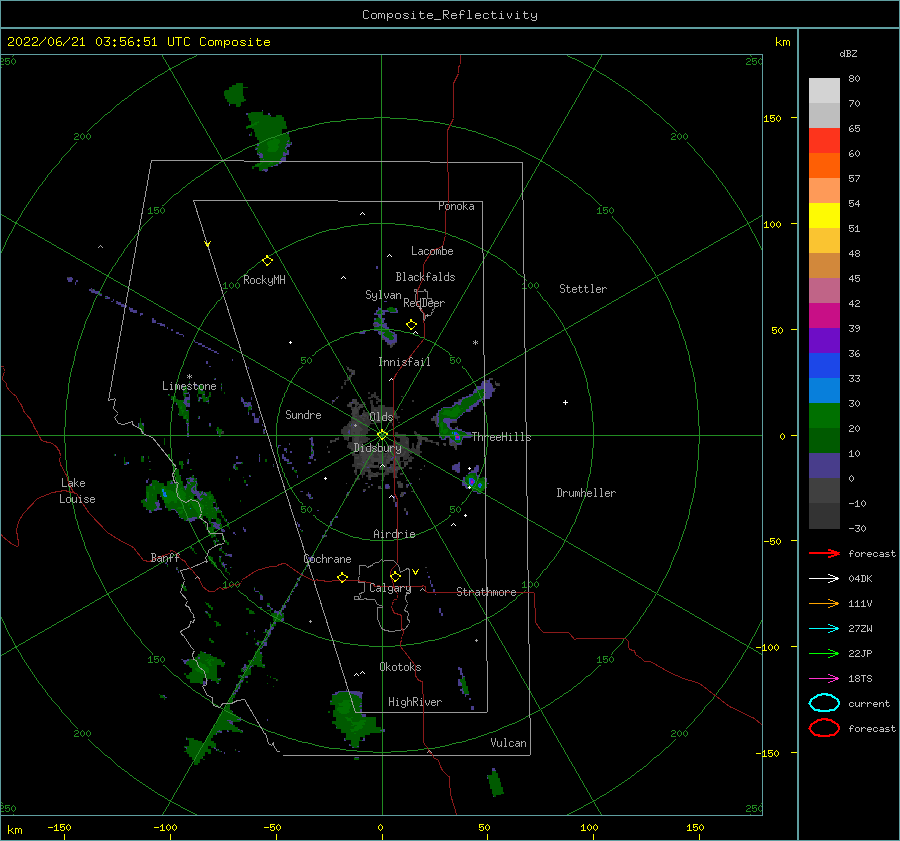Click the Okotoks city label
The height and width of the screenshot is (841, 900).
400,667
